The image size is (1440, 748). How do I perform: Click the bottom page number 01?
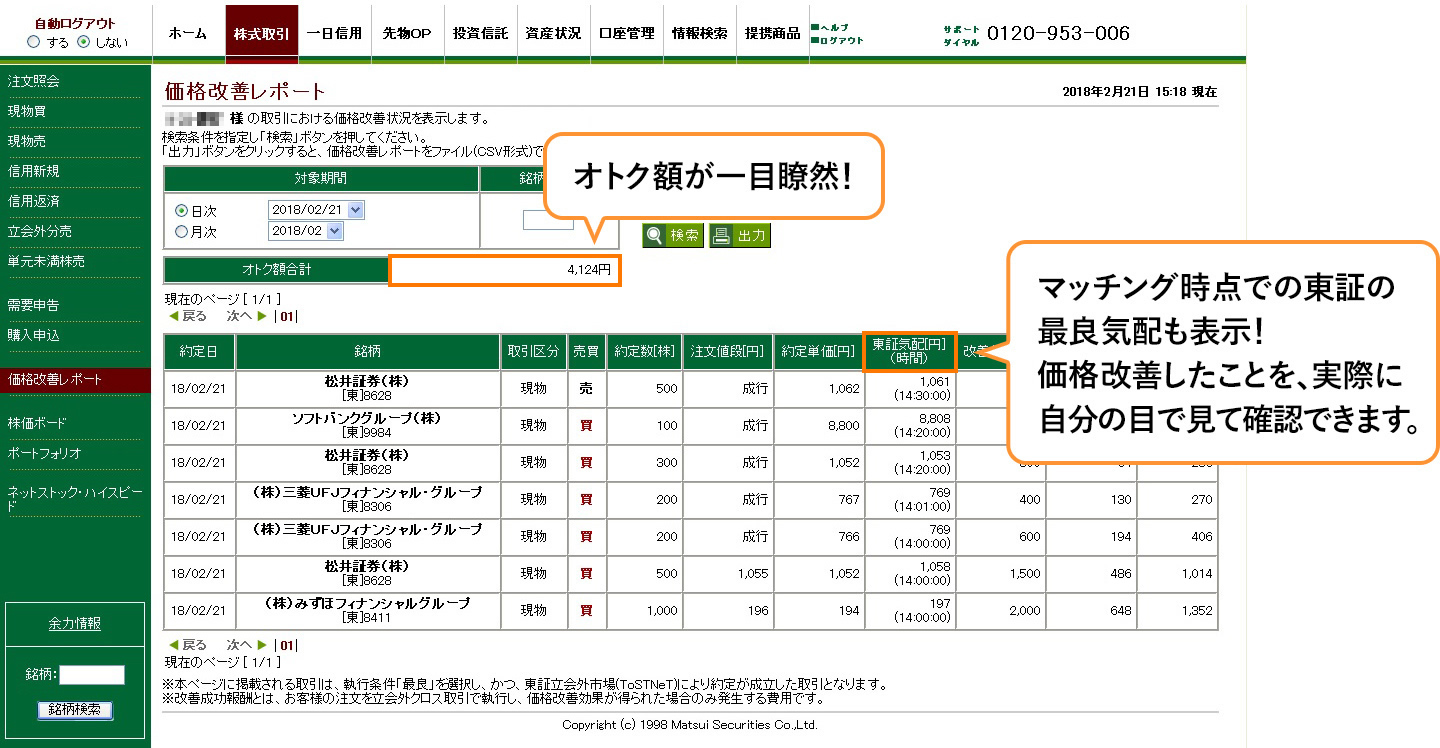(287, 645)
